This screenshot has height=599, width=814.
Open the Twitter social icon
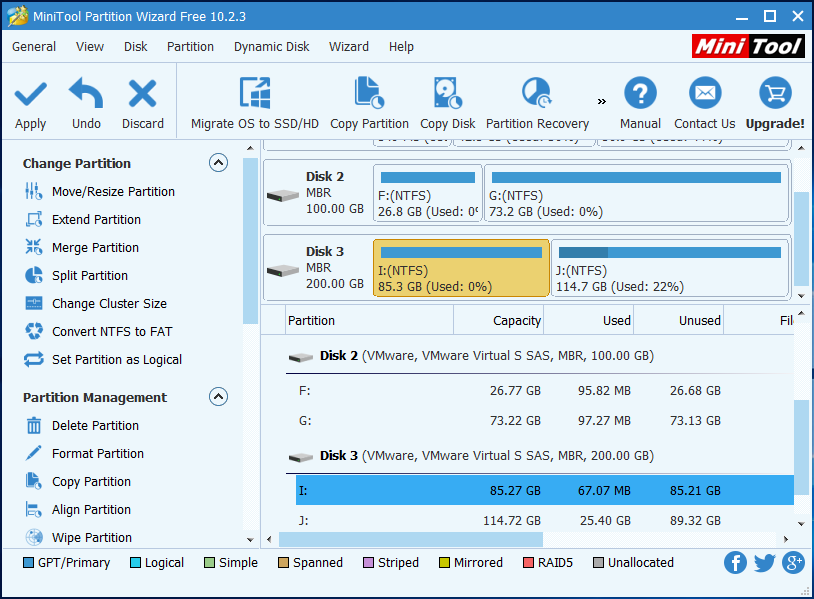point(764,563)
